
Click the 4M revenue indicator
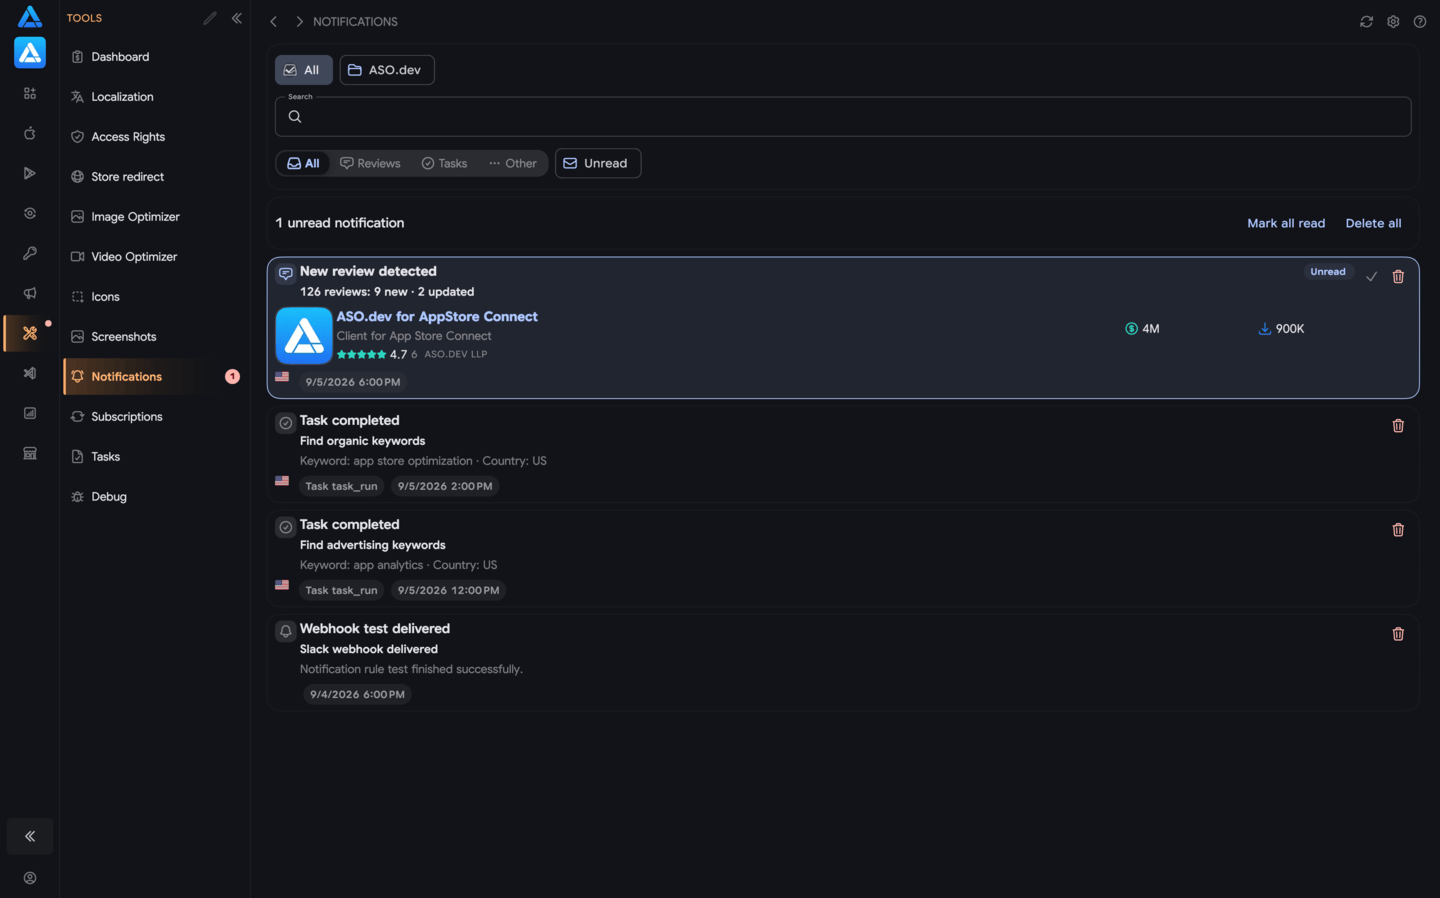1142,329
